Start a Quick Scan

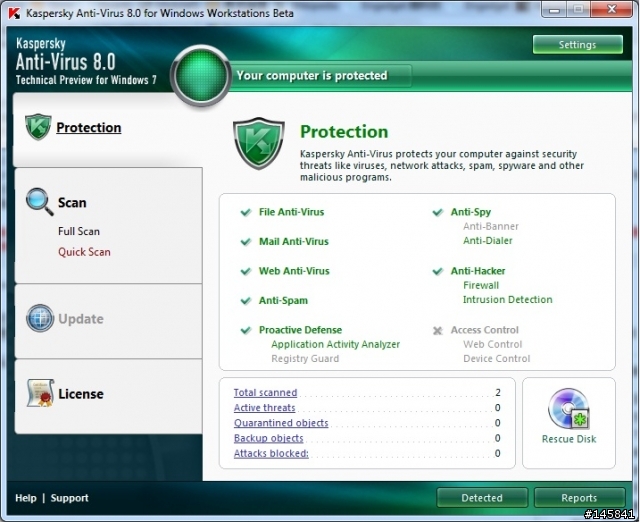coord(84,252)
